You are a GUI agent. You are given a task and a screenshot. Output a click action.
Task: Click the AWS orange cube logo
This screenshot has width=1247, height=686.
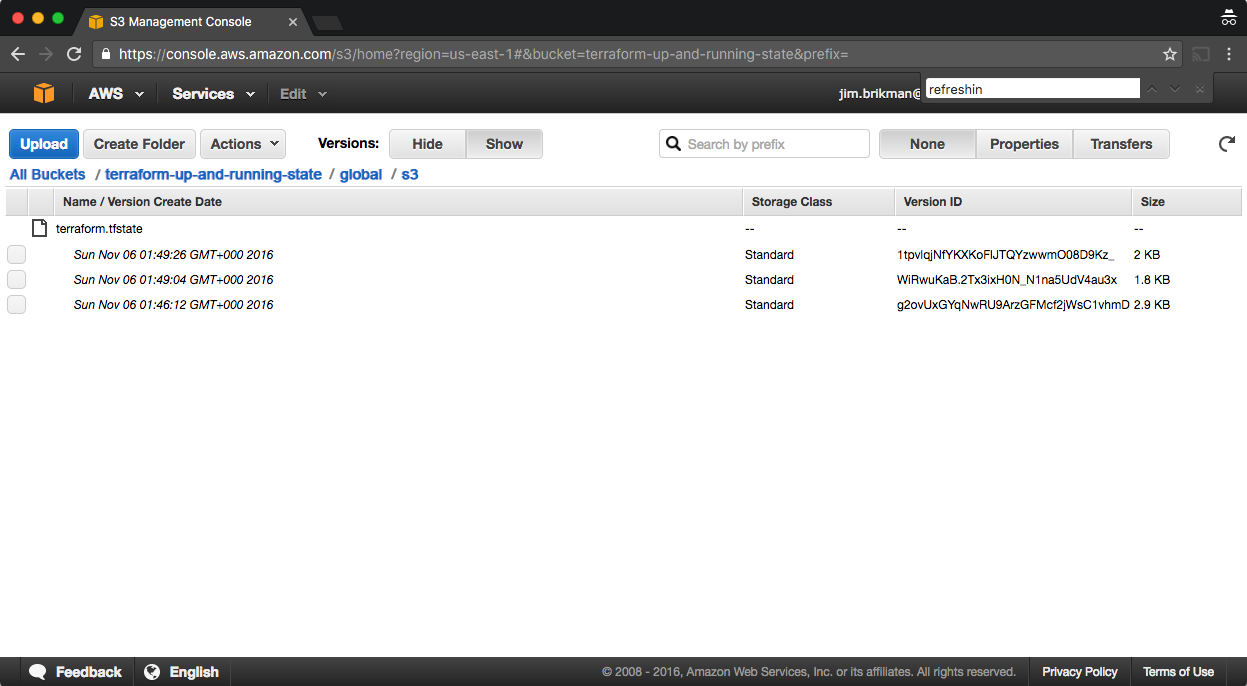[x=44, y=93]
